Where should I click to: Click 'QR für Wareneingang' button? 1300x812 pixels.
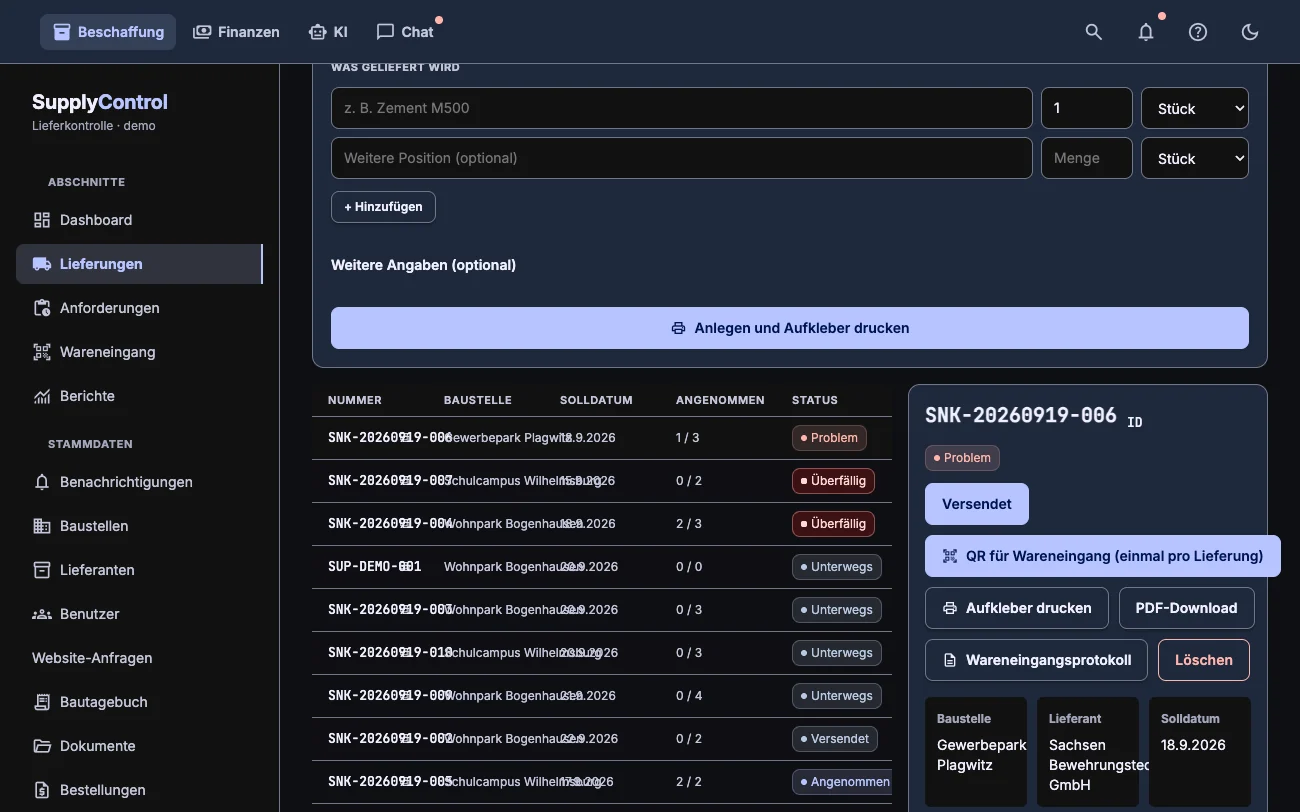1103,556
